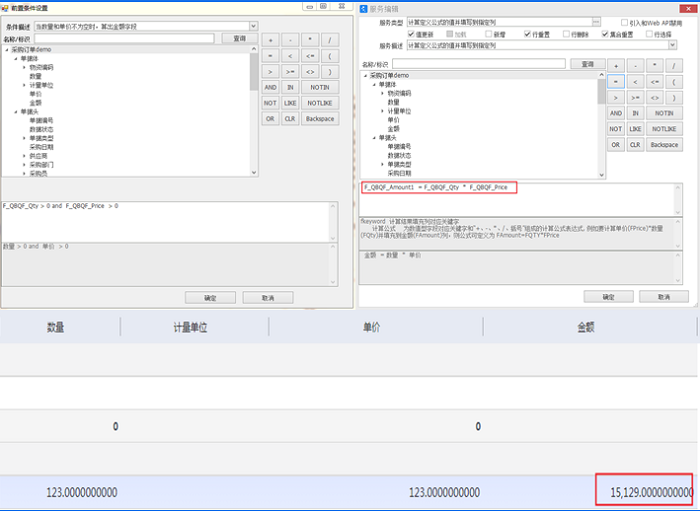The width and height of the screenshot is (700, 511).
Task: Click the NOTIN button in 前置条件设置 window
Action: pyautogui.click(x=320, y=87)
